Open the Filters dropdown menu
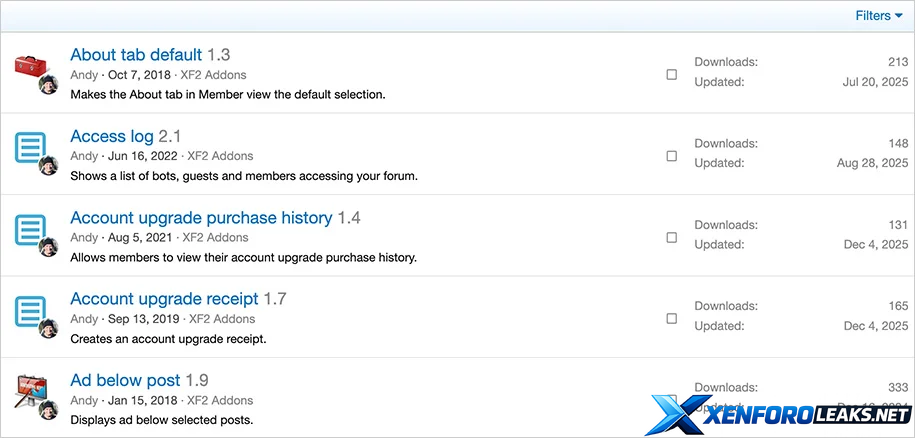 coord(878,16)
